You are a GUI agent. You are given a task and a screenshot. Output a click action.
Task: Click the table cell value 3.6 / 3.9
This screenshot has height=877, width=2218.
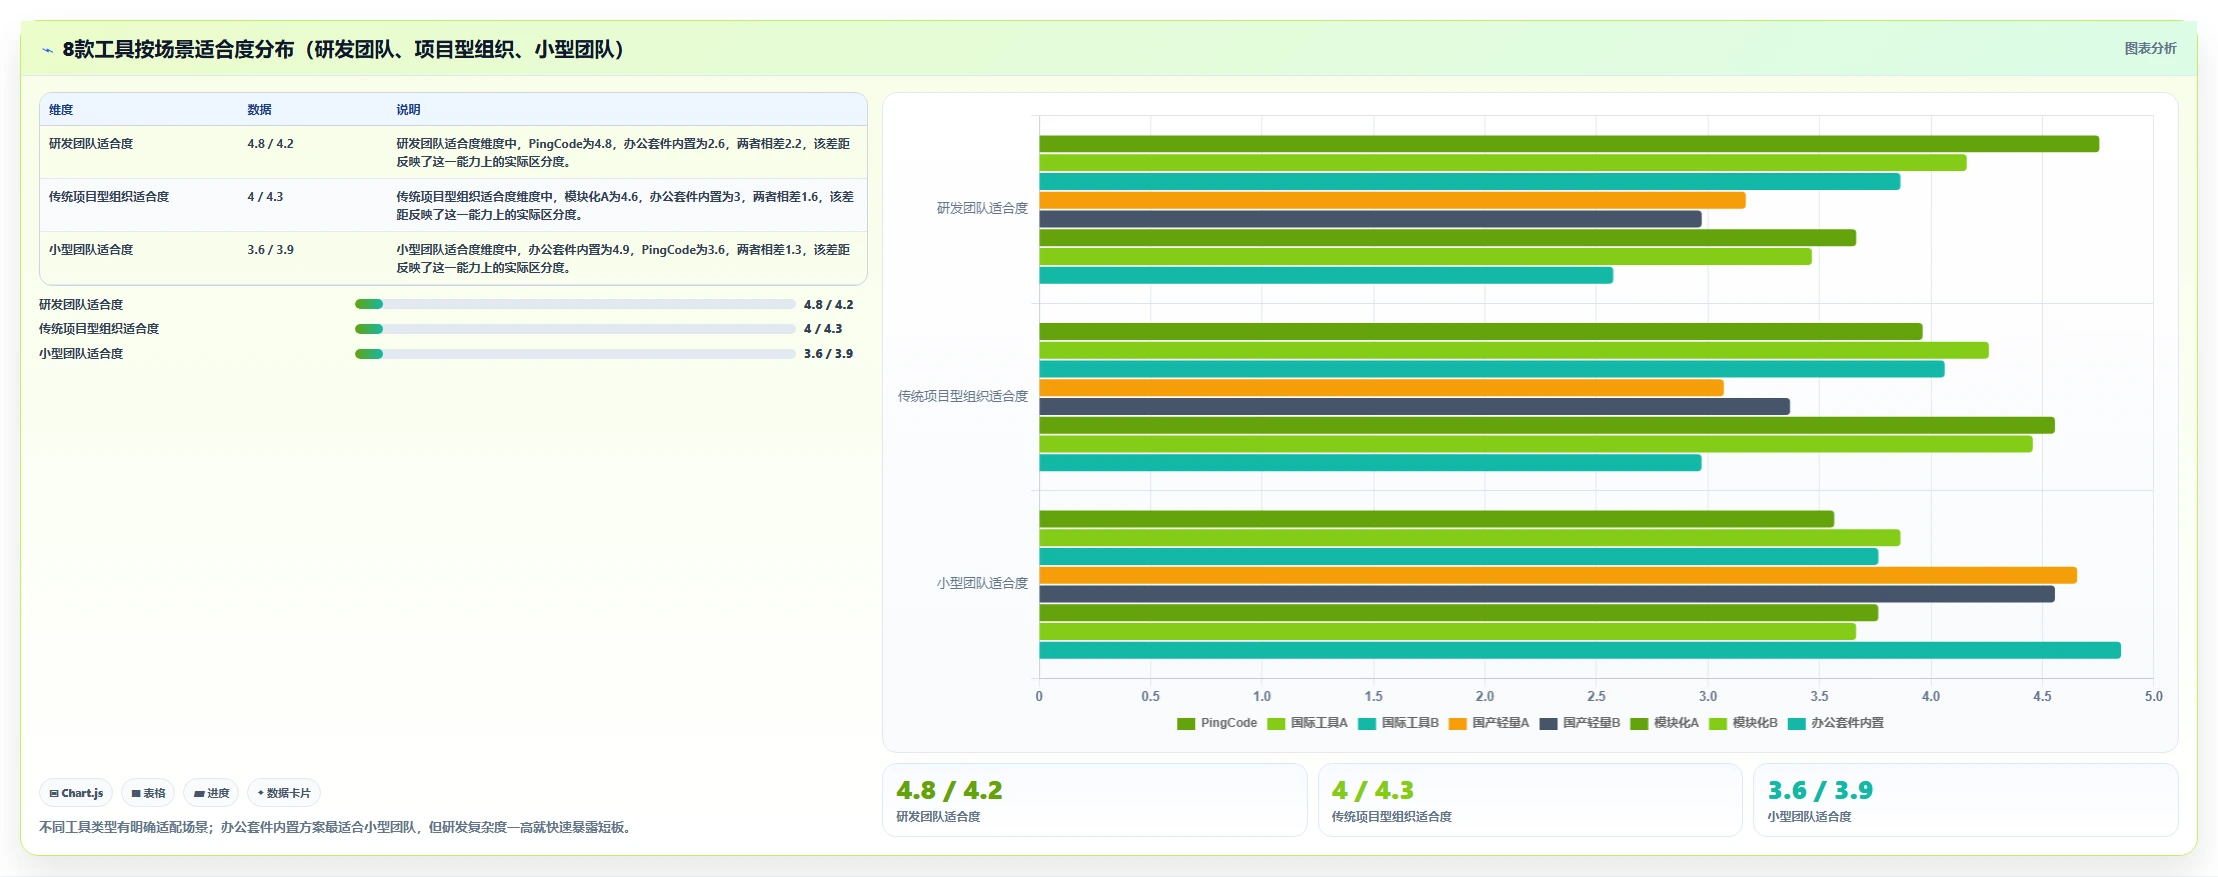tap(271, 250)
